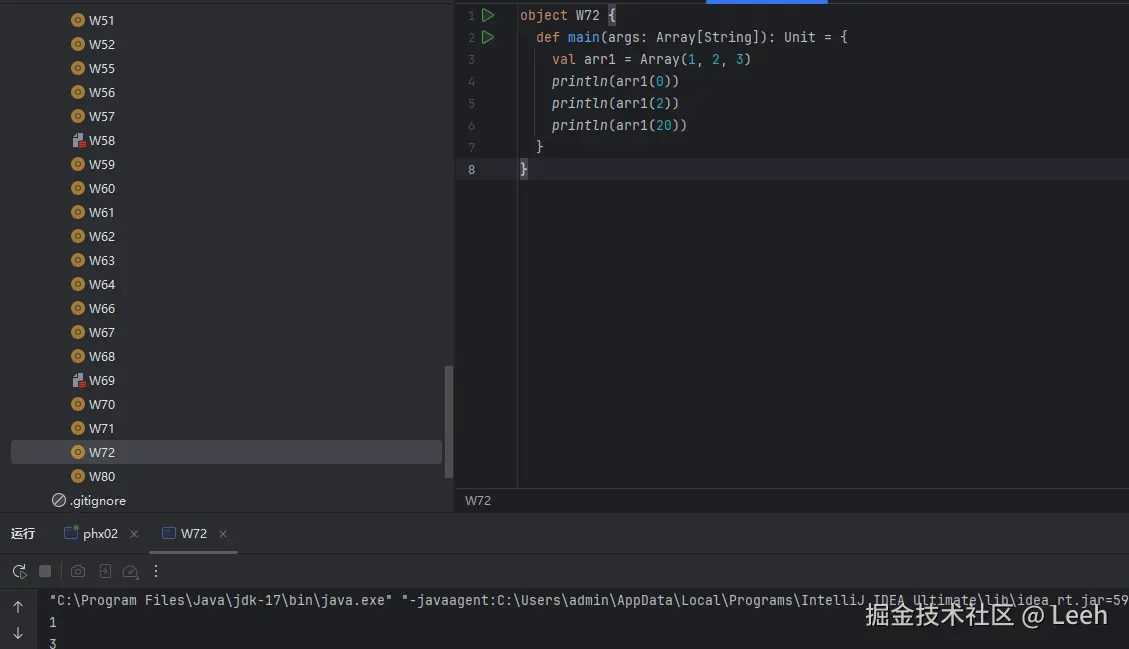Click W72 breadcrumb below the editor
Viewport: 1129px width, 649px height.
click(478, 501)
